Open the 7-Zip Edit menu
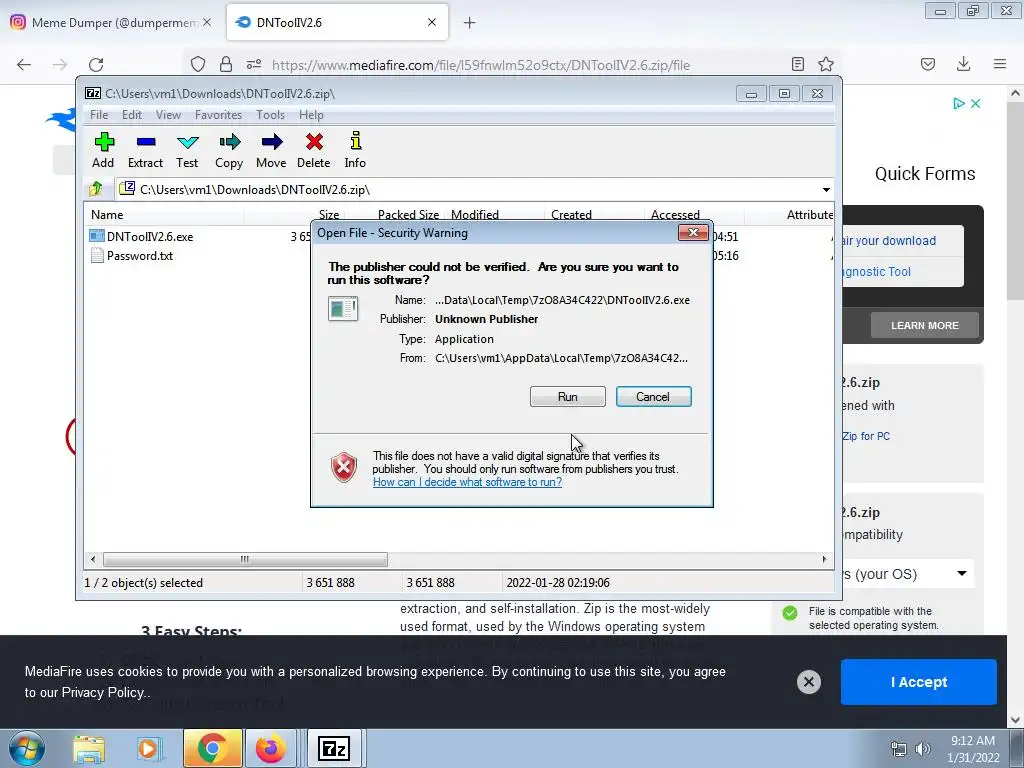Screen dimensions: 1024x768 tap(132, 115)
